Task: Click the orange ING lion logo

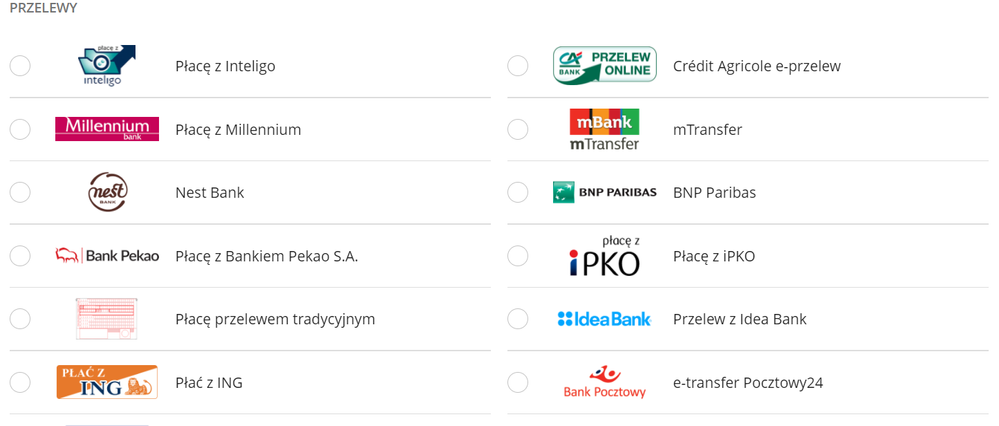Action: click(107, 382)
